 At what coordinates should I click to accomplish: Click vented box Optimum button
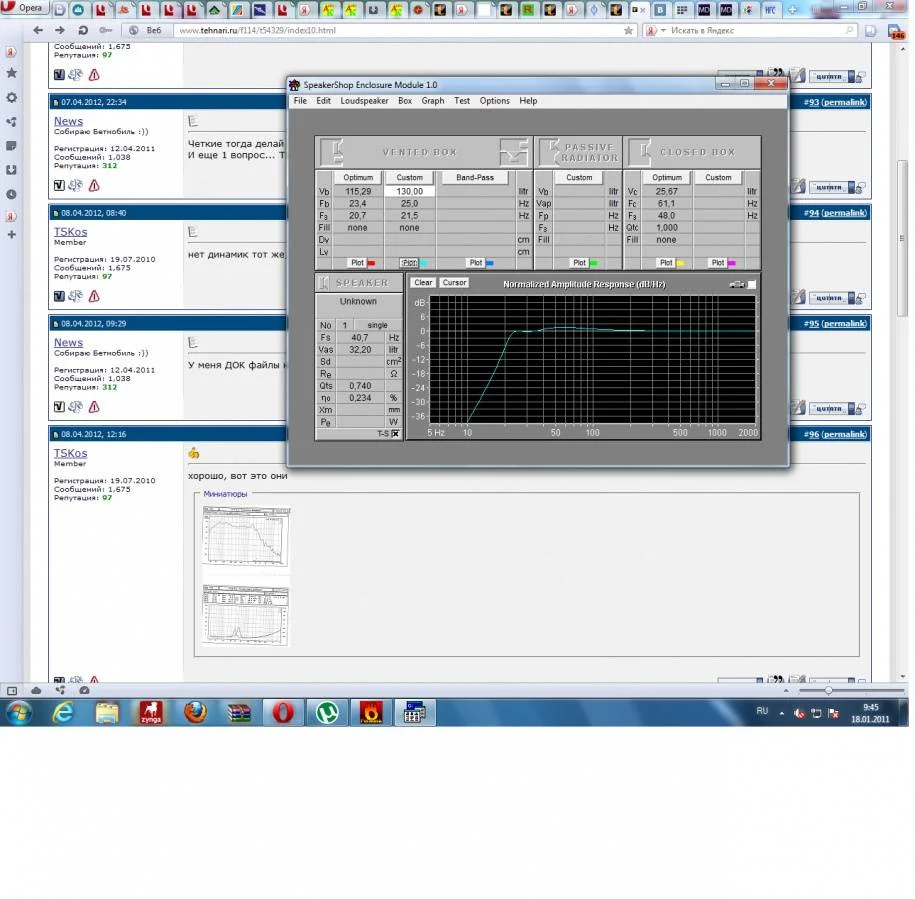coord(358,177)
